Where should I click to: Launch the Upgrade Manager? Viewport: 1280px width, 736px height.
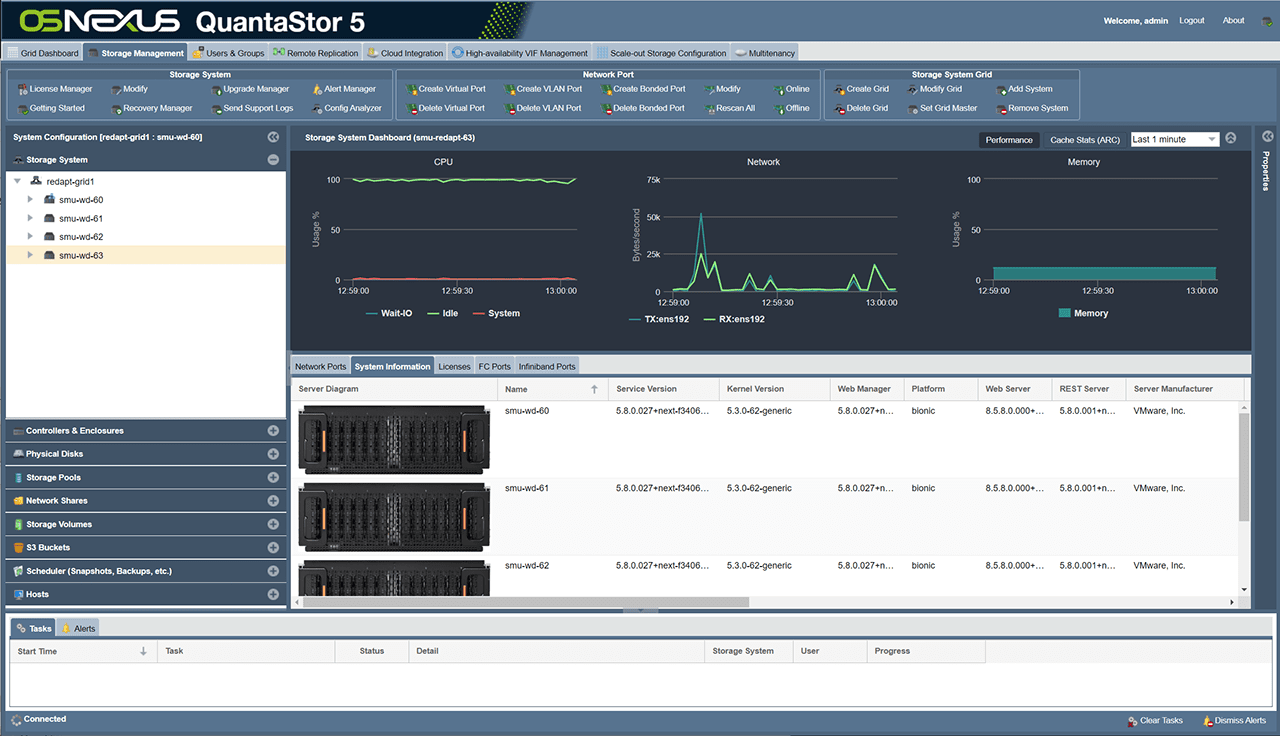[x=250, y=89]
